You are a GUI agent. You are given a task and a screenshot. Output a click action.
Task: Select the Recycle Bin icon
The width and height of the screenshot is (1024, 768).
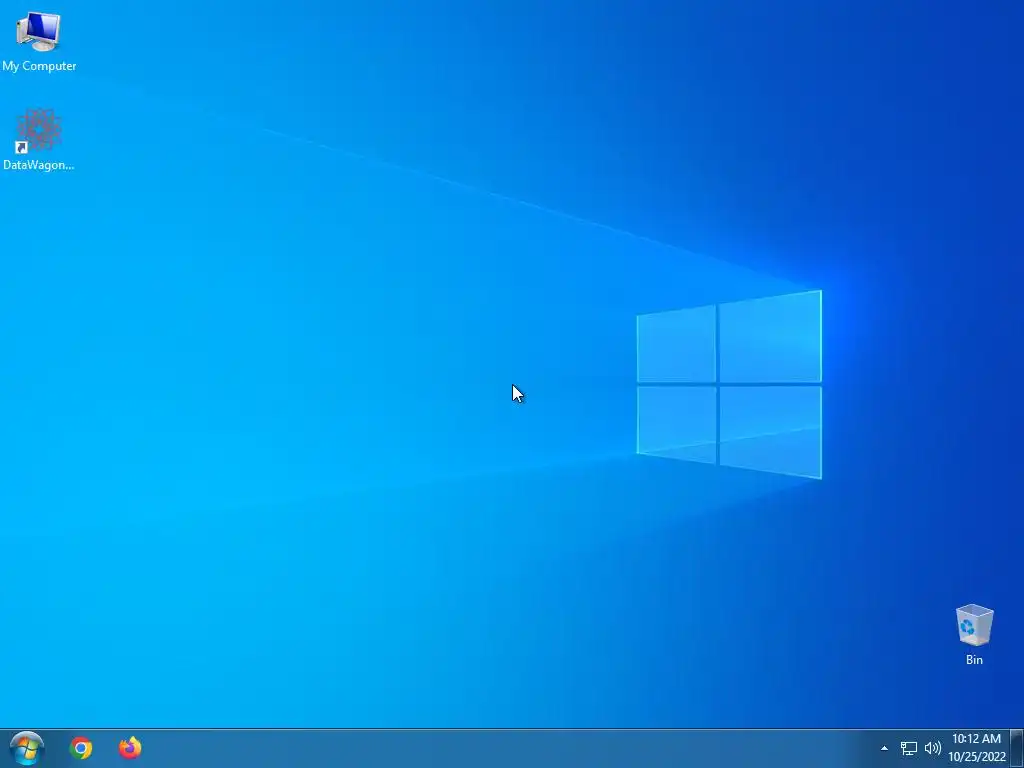coord(974,634)
